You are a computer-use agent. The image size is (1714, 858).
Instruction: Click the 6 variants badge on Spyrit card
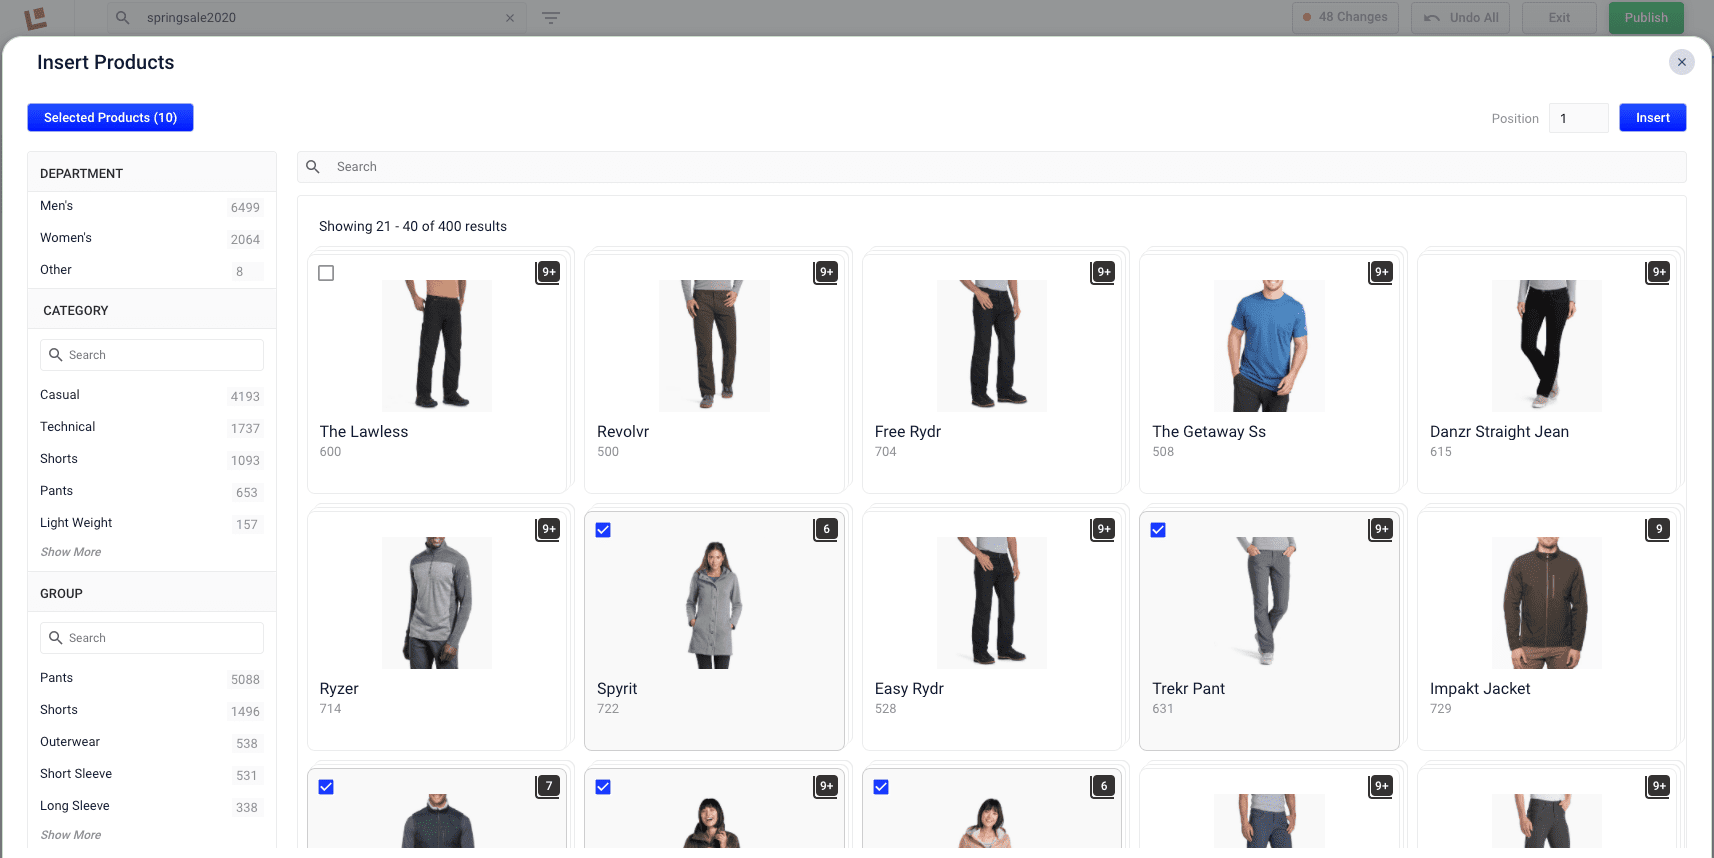coord(826,529)
